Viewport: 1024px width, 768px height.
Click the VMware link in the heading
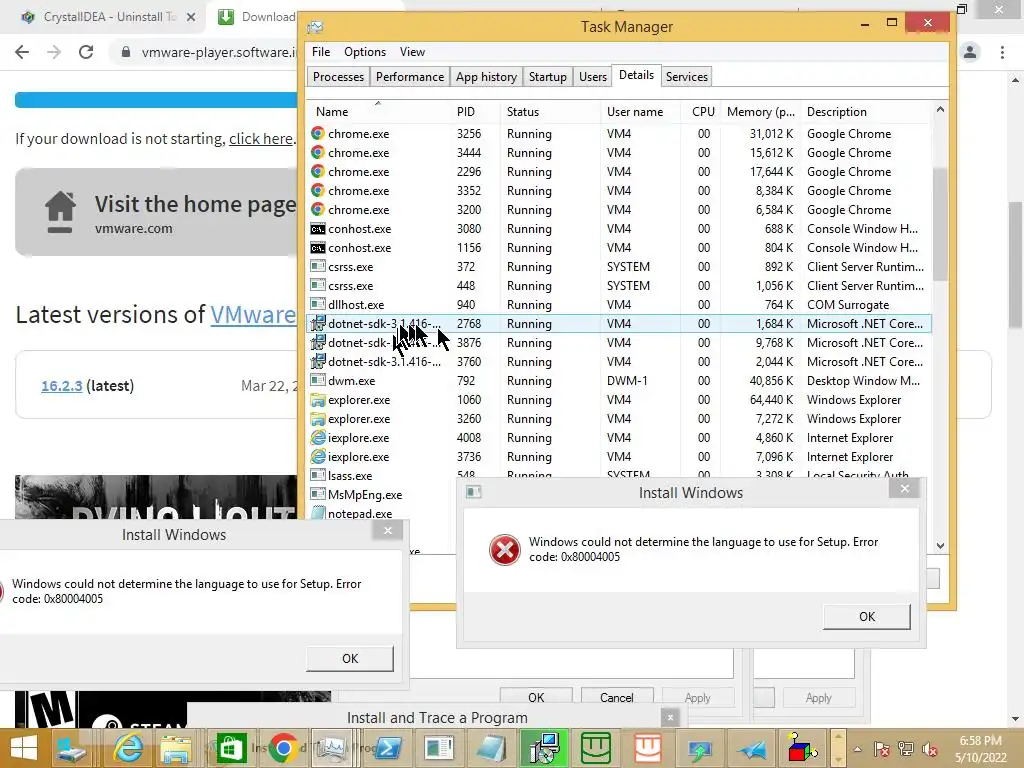[253, 315]
